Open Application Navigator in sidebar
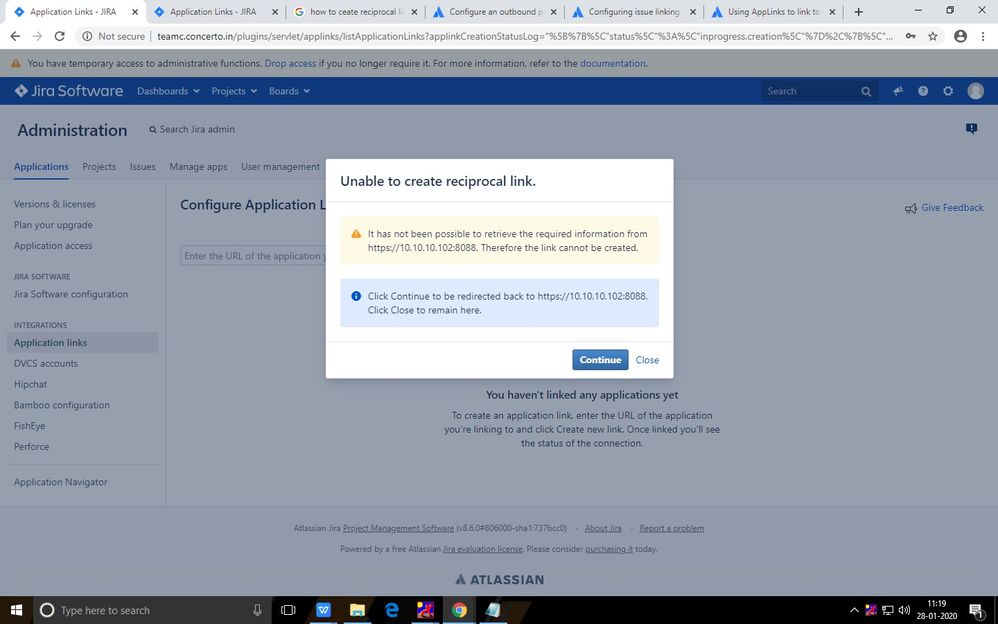This screenshot has height=624, width=998. (60, 482)
